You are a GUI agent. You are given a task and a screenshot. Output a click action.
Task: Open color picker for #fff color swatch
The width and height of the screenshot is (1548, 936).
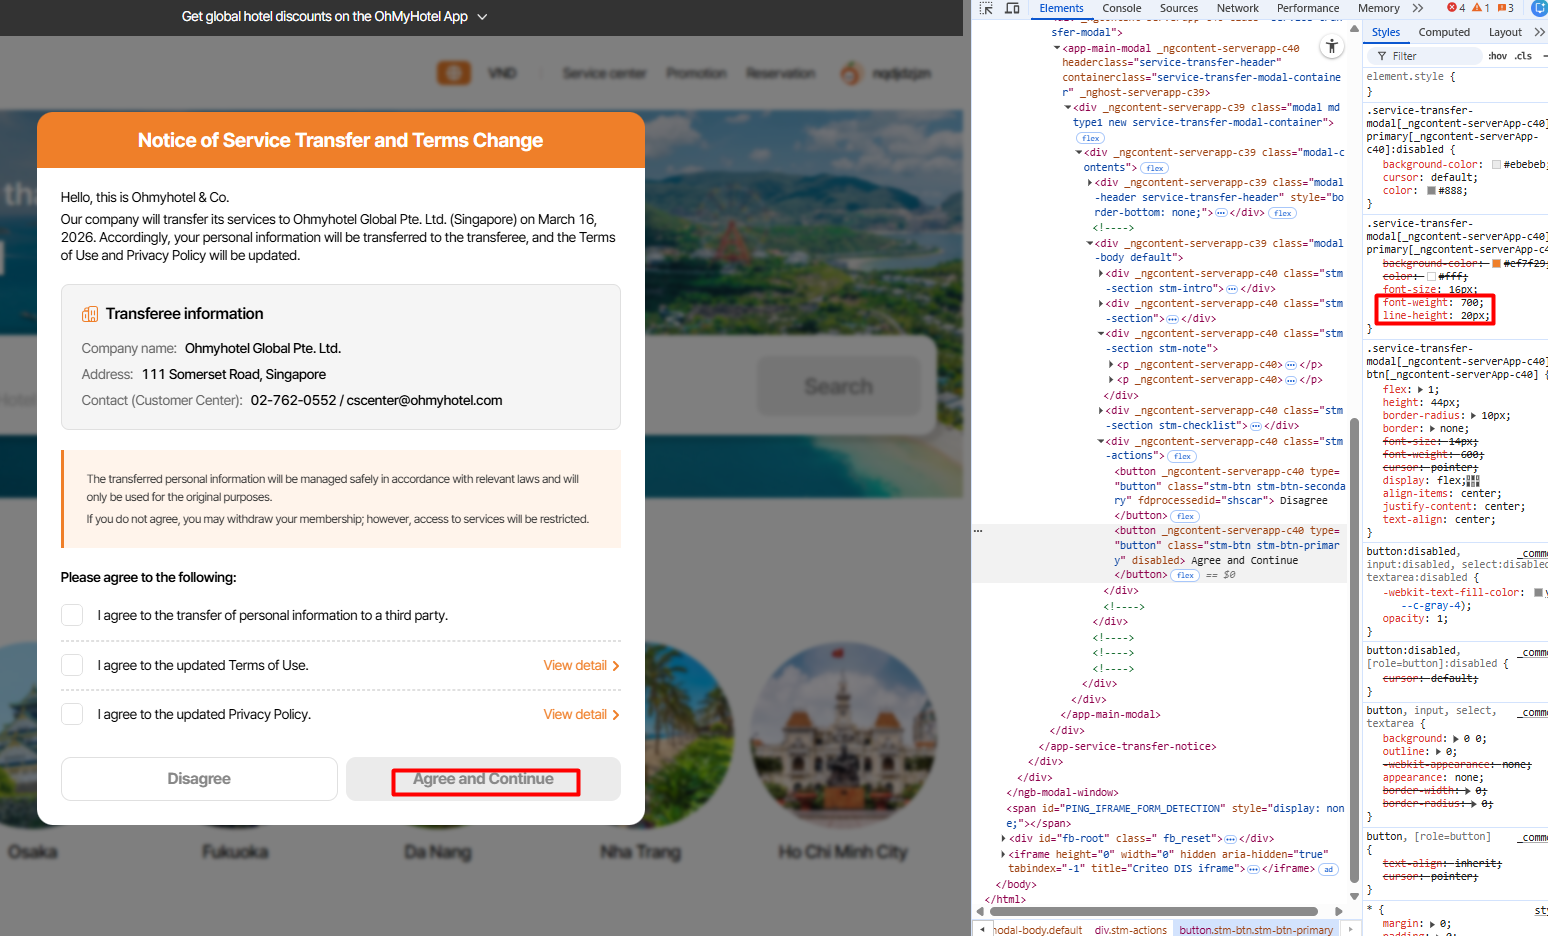[1432, 277]
